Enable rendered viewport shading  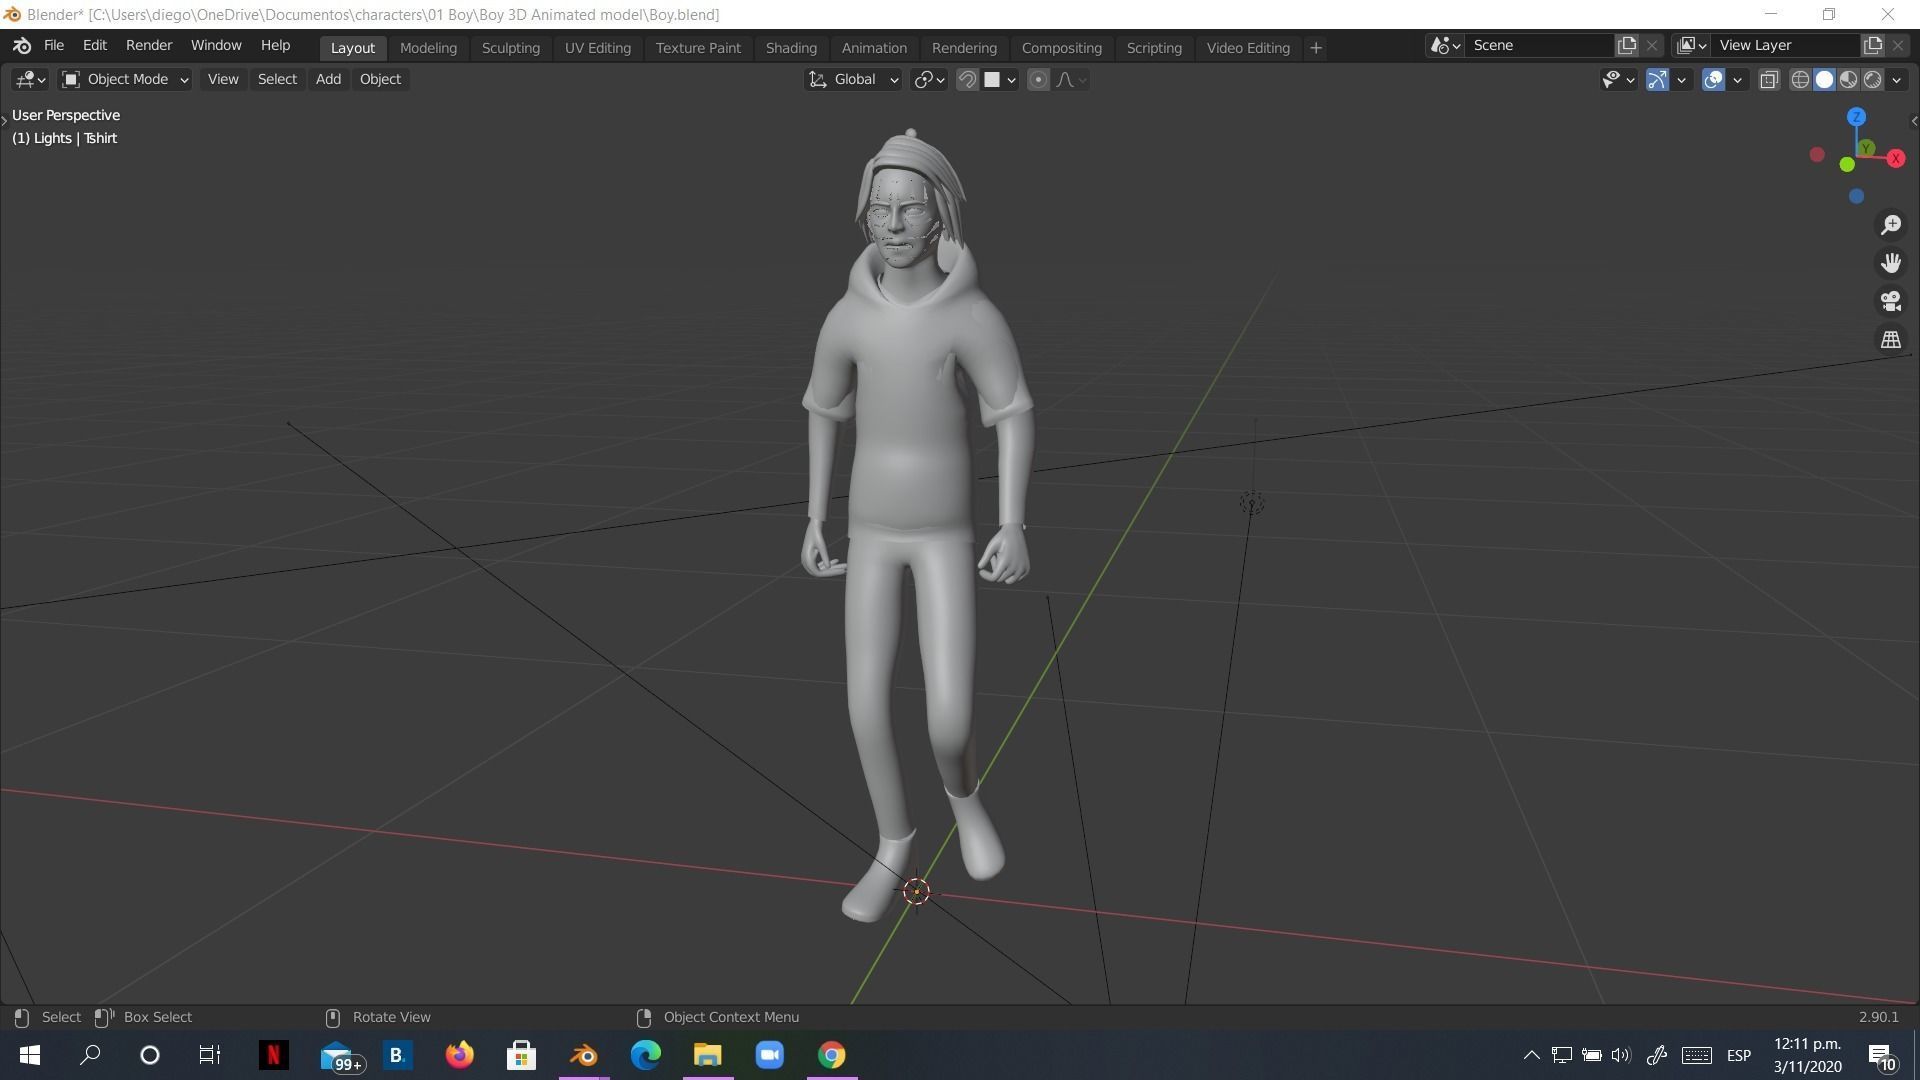coord(1873,80)
